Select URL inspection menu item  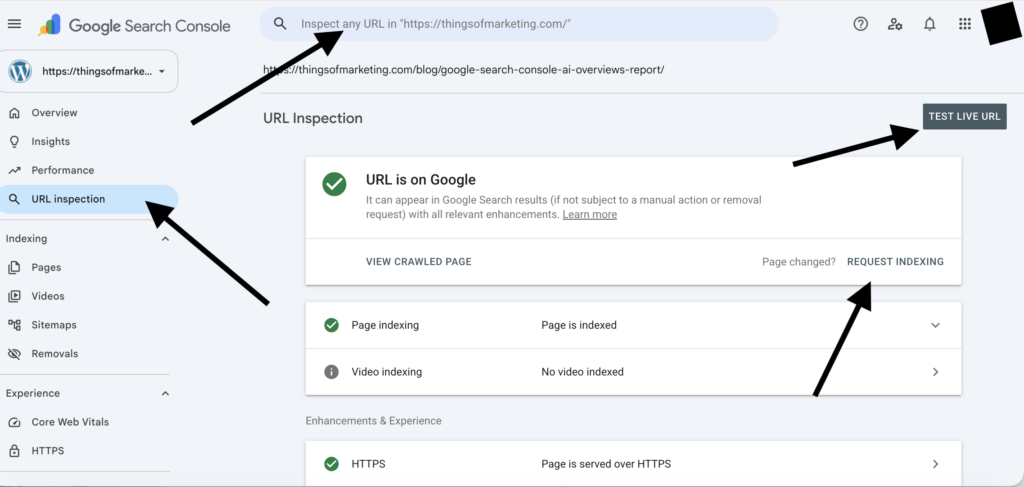click(89, 199)
